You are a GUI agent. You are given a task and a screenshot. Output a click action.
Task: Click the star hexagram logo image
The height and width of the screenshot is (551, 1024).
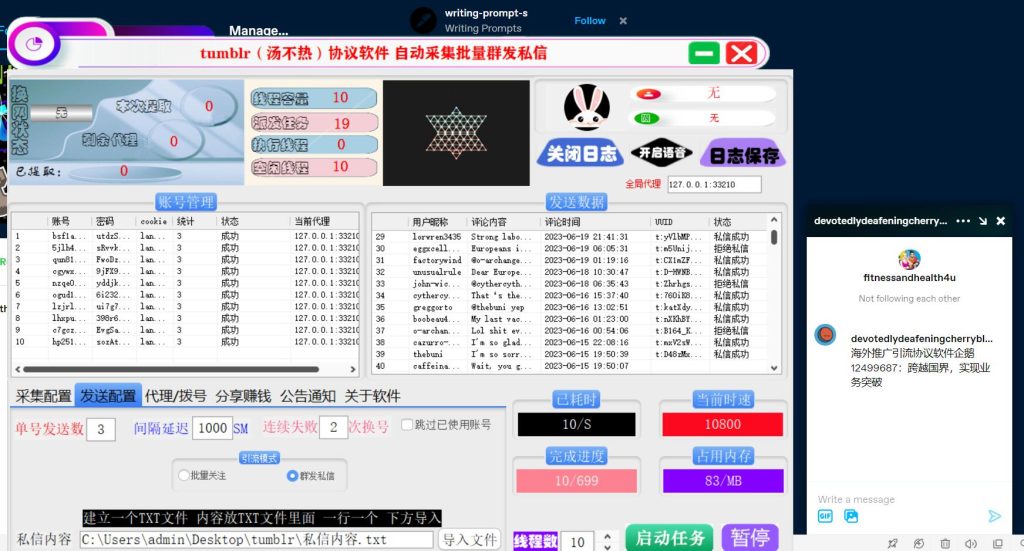coord(456,132)
